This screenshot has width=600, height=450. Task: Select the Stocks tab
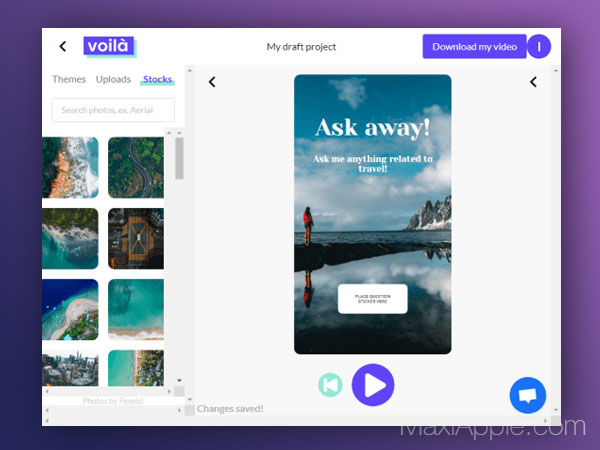157,79
